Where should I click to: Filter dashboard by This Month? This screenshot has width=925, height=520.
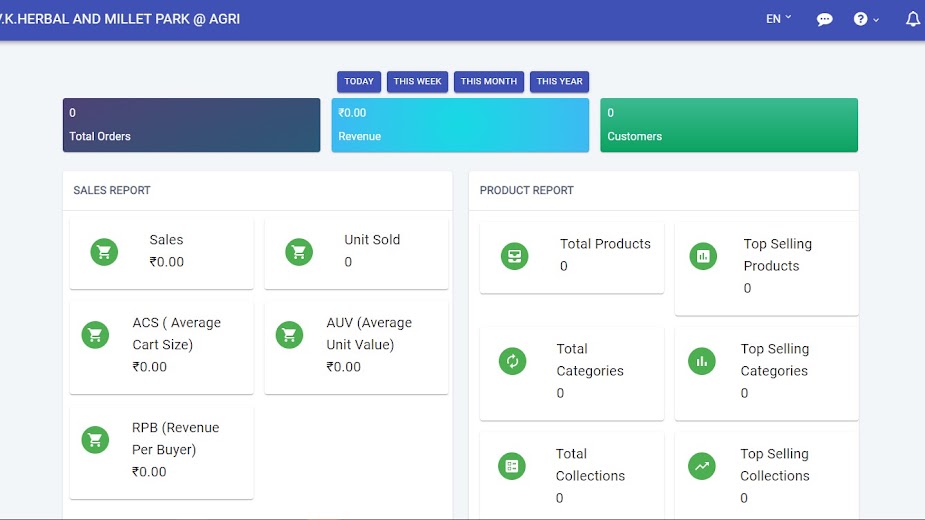pyautogui.click(x=488, y=81)
